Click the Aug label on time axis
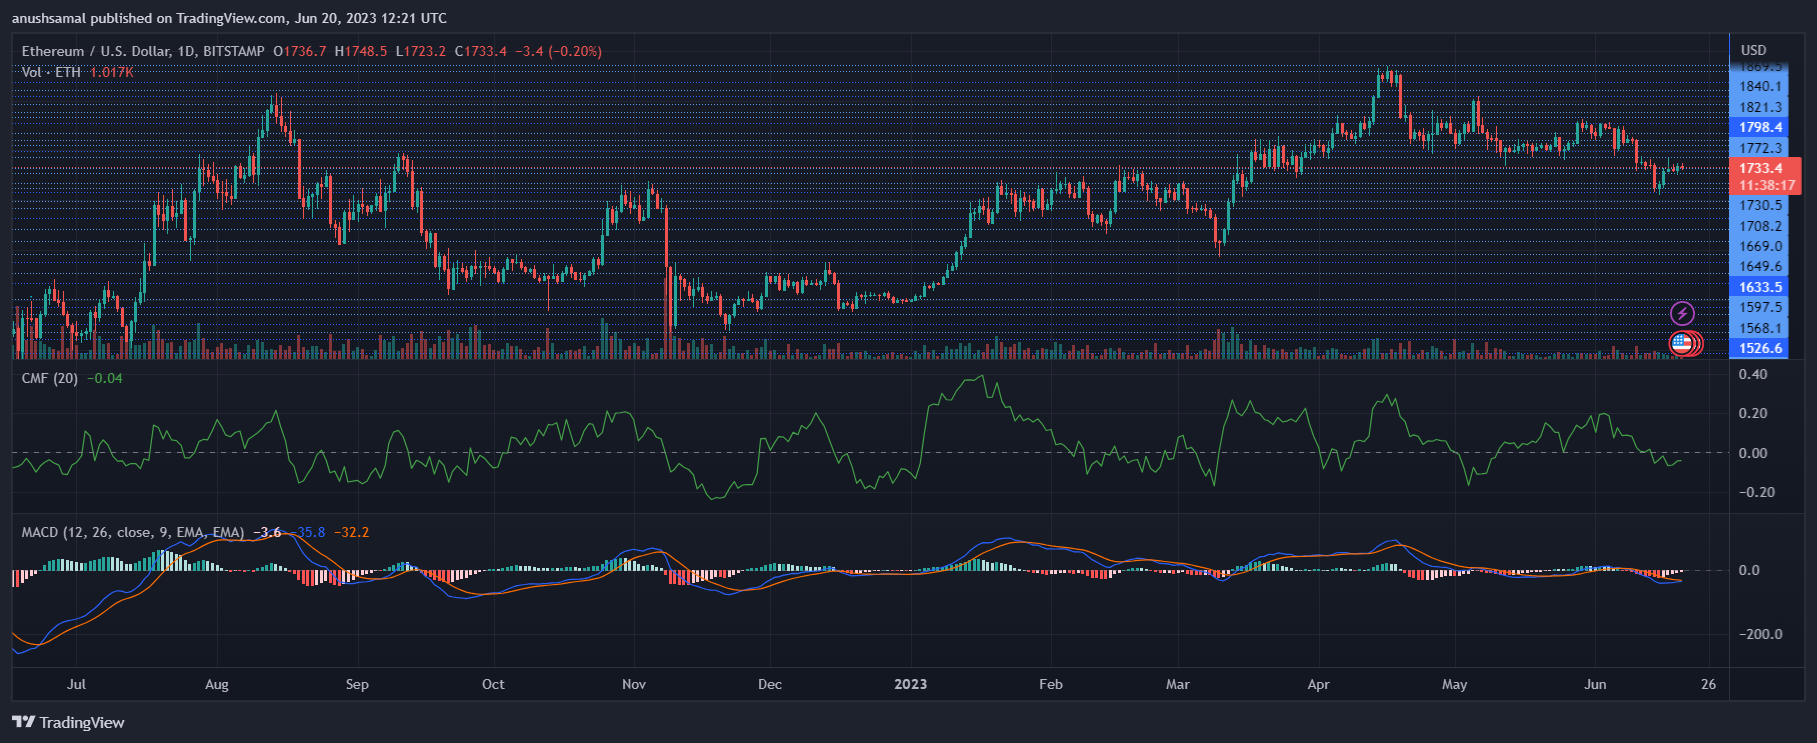The height and width of the screenshot is (743, 1817). 216,684
